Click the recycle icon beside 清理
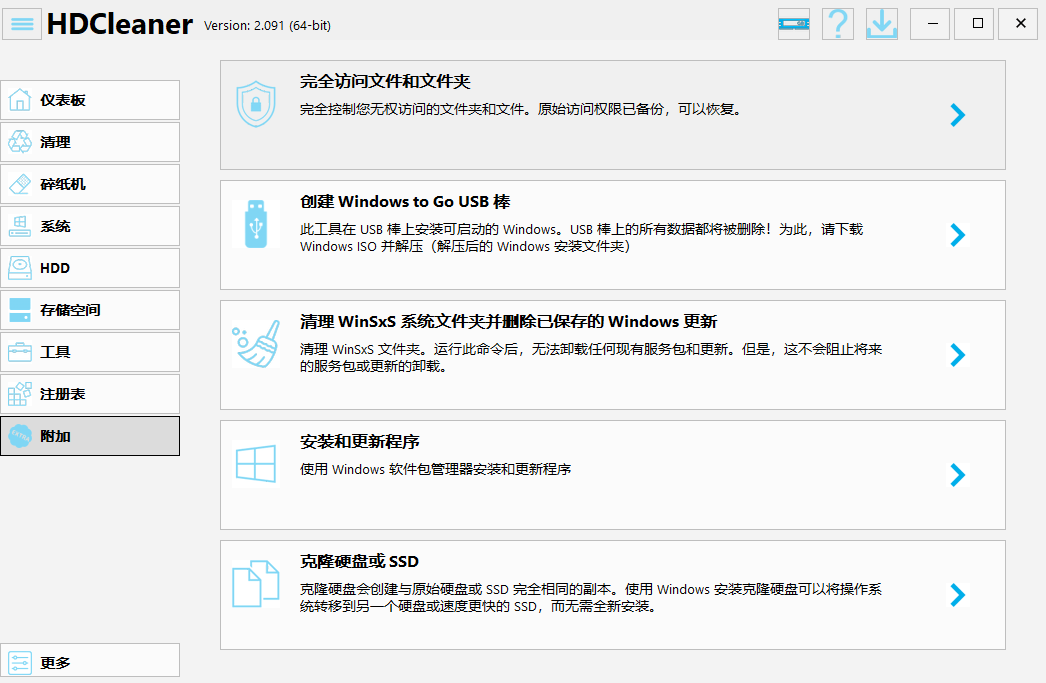The width and height of the screenshot is (1046, 683). (20, 142)
